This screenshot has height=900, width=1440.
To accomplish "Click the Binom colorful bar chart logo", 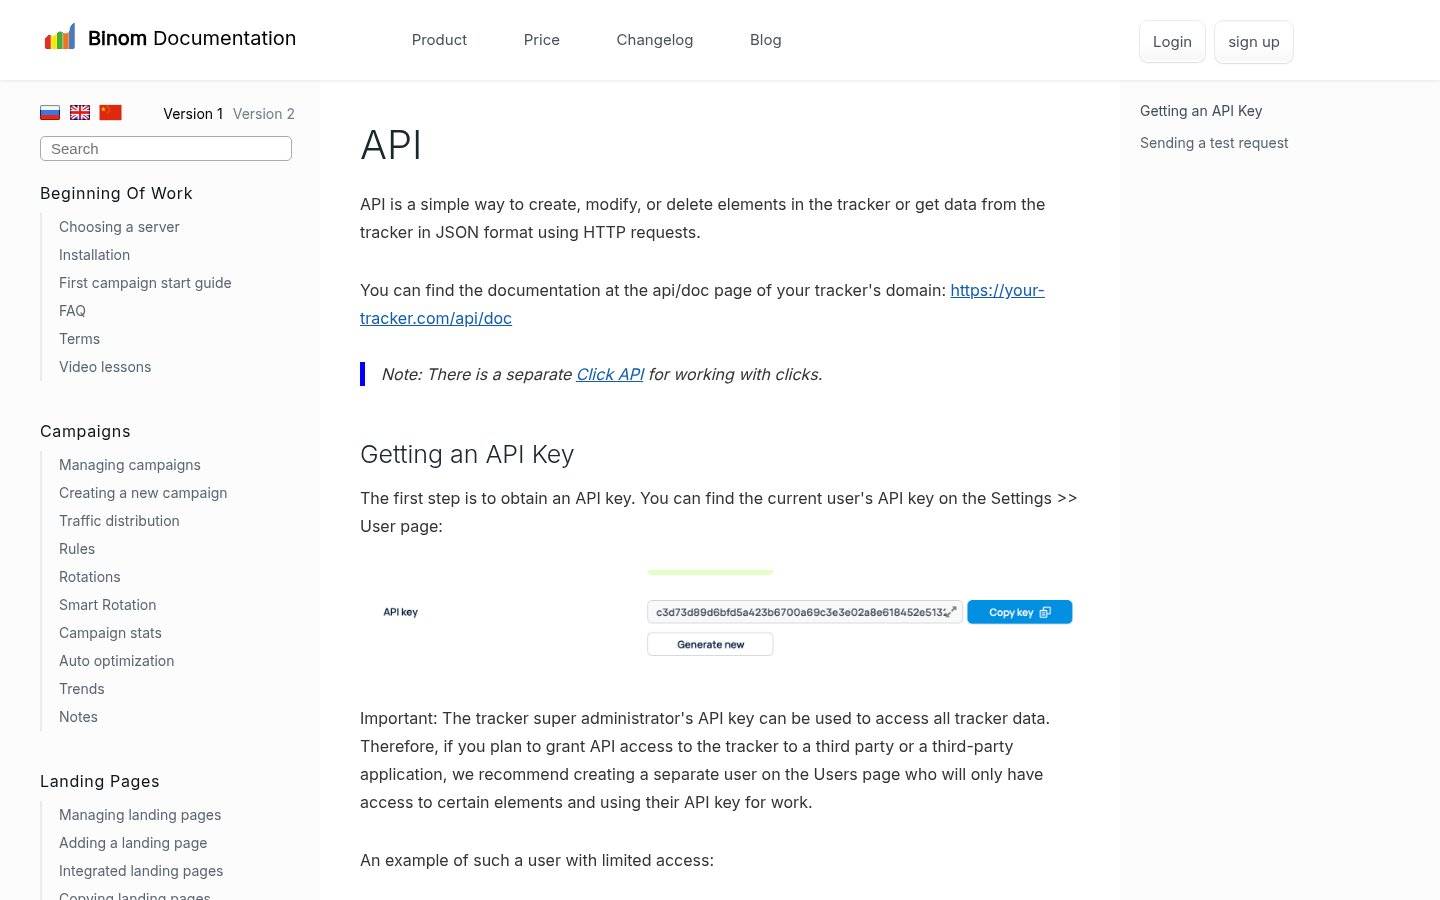I will tap(60, 38).
